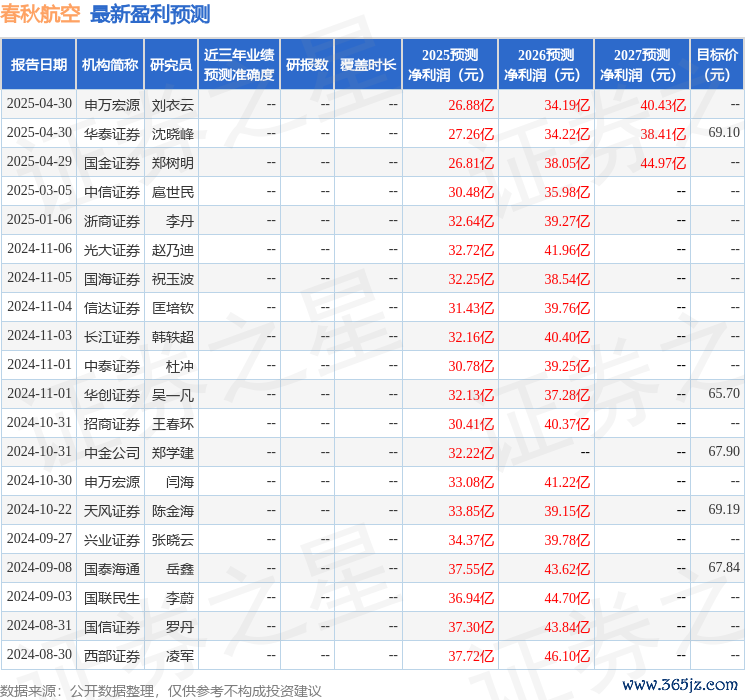
Task: Click target price 65.70
Action: coord(724,393)
